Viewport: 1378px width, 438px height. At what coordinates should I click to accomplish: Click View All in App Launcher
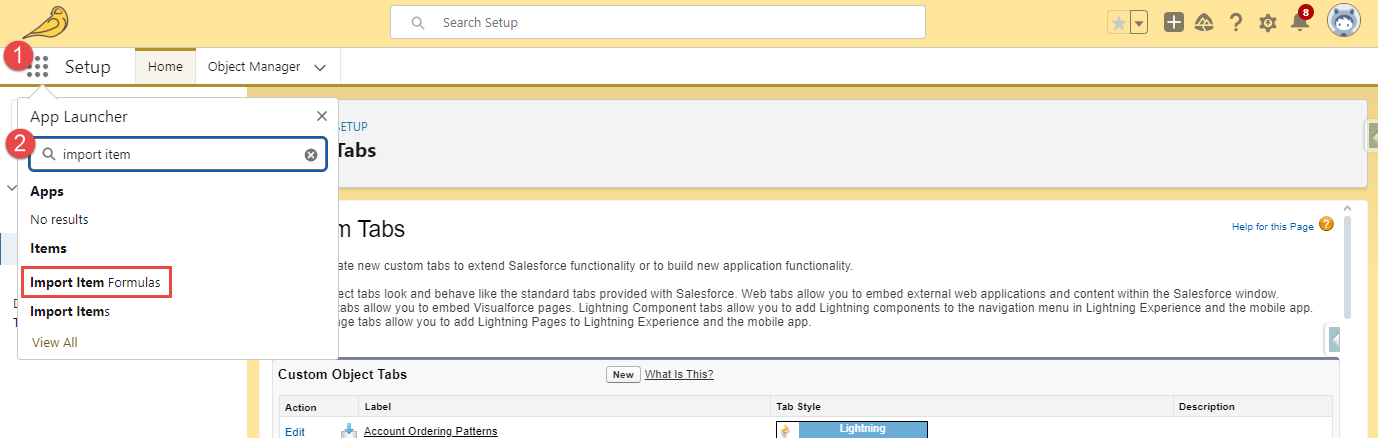click(x=55, y=342)
